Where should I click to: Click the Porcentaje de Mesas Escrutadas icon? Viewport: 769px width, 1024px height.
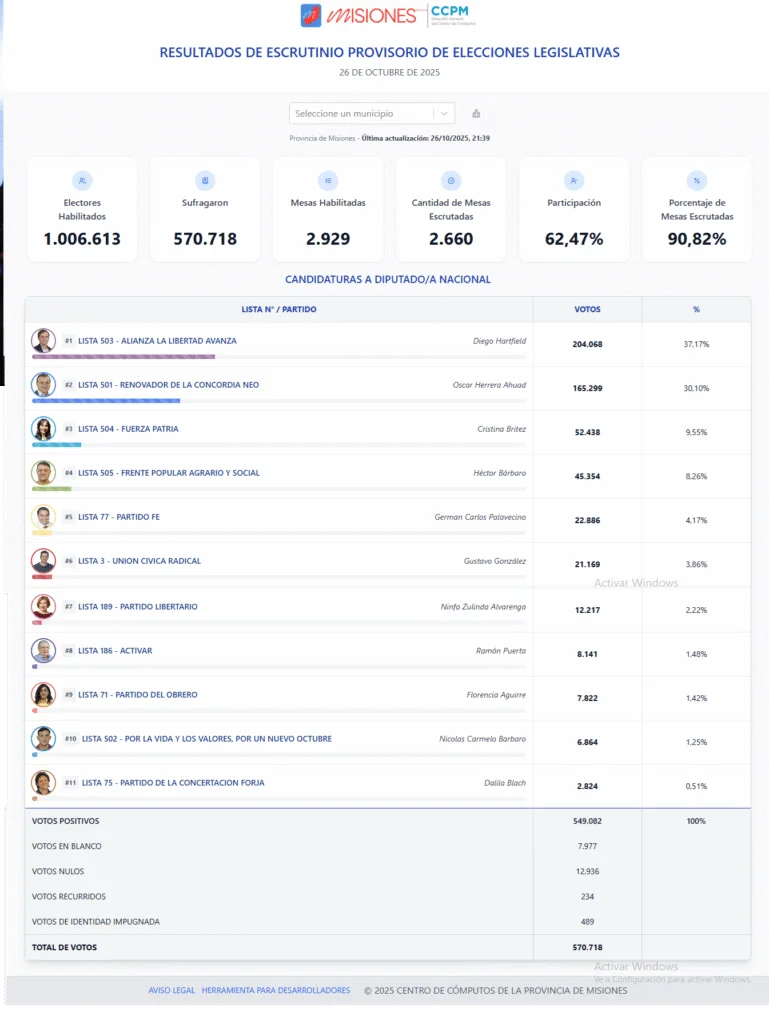click(x=697, y=181)
